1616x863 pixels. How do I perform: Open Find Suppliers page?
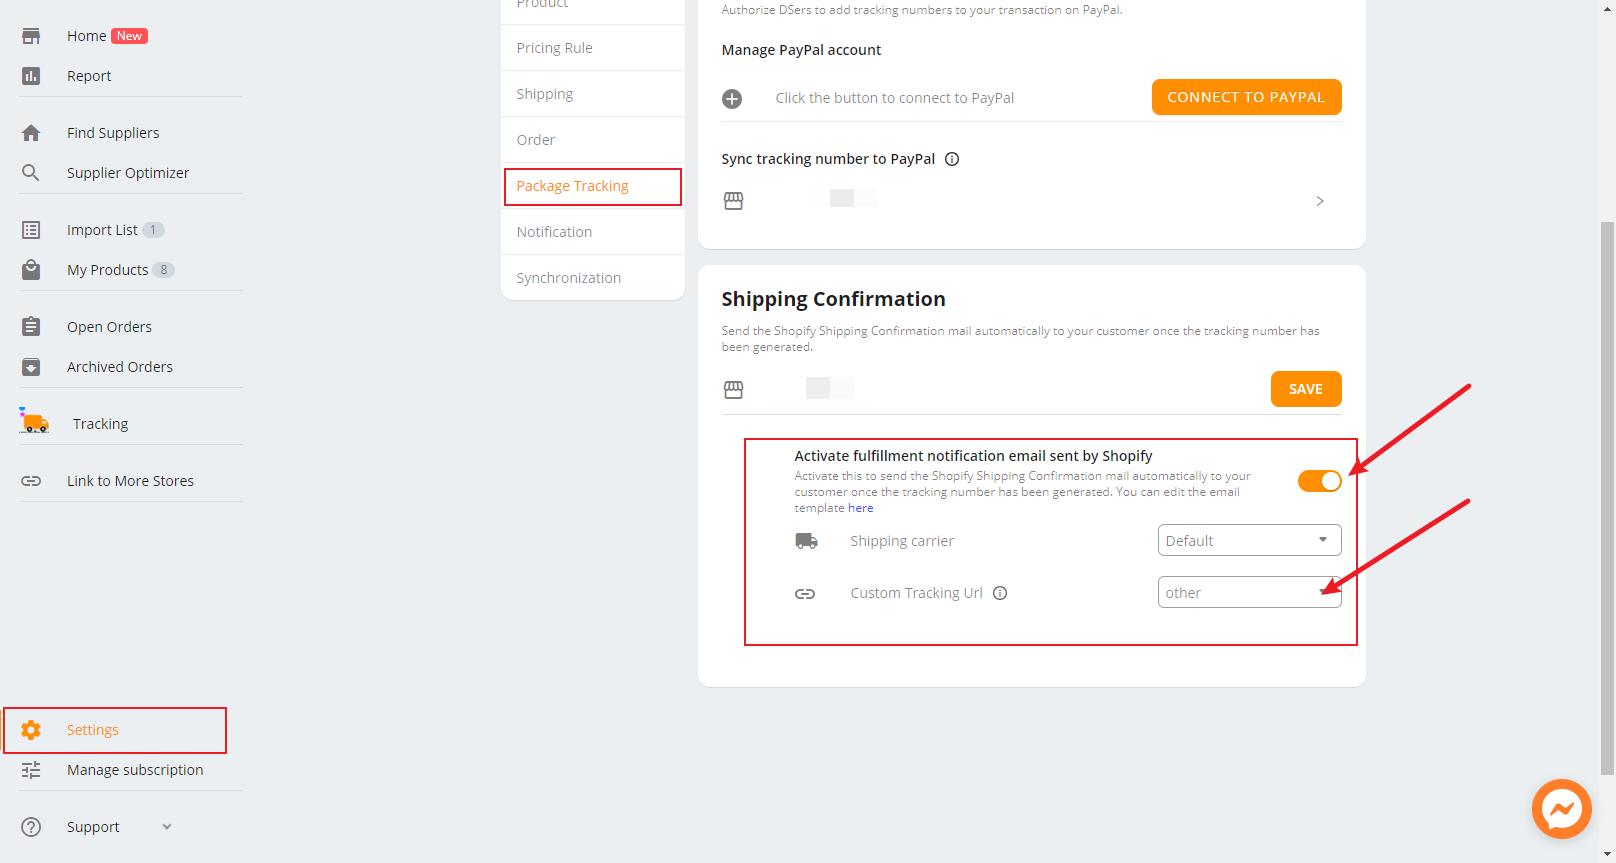113,133
